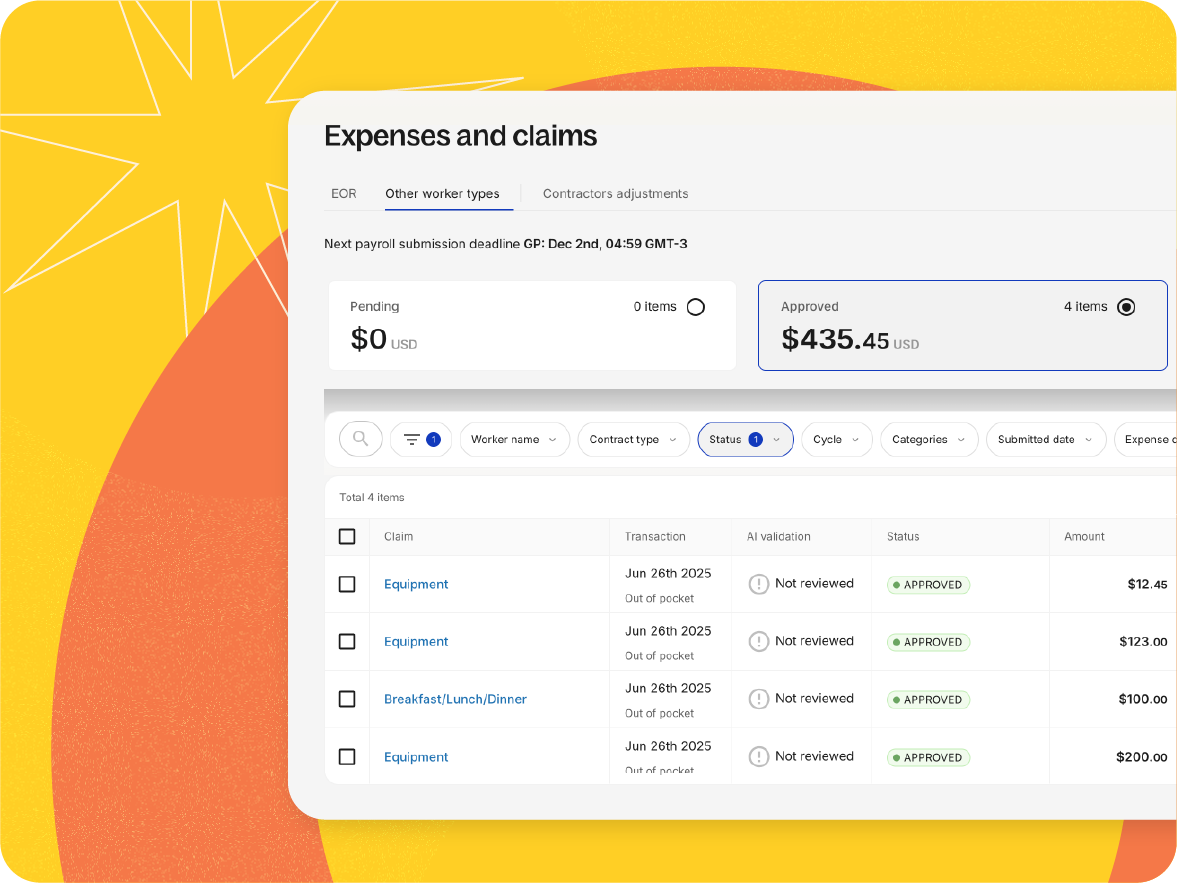Screen dimensions: 1177x883
Task: Open the Contractors adjustments tab
Action: [615, 194]
